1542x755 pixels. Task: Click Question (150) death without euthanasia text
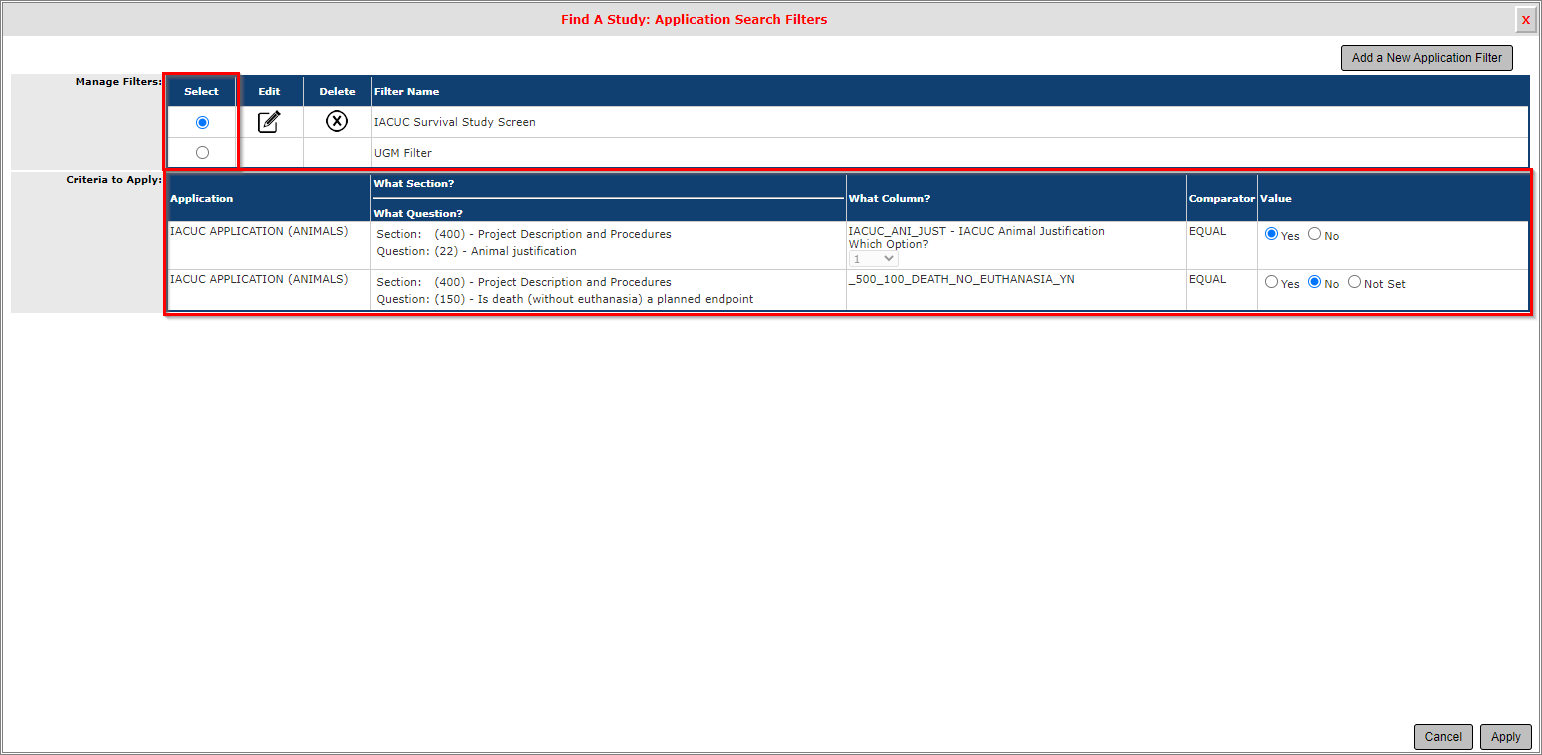pyautogui.click(x=564, y=299)
